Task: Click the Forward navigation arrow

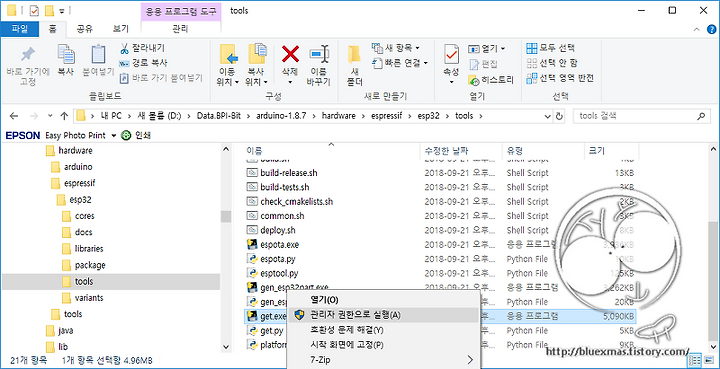Action: click(34, 116)
